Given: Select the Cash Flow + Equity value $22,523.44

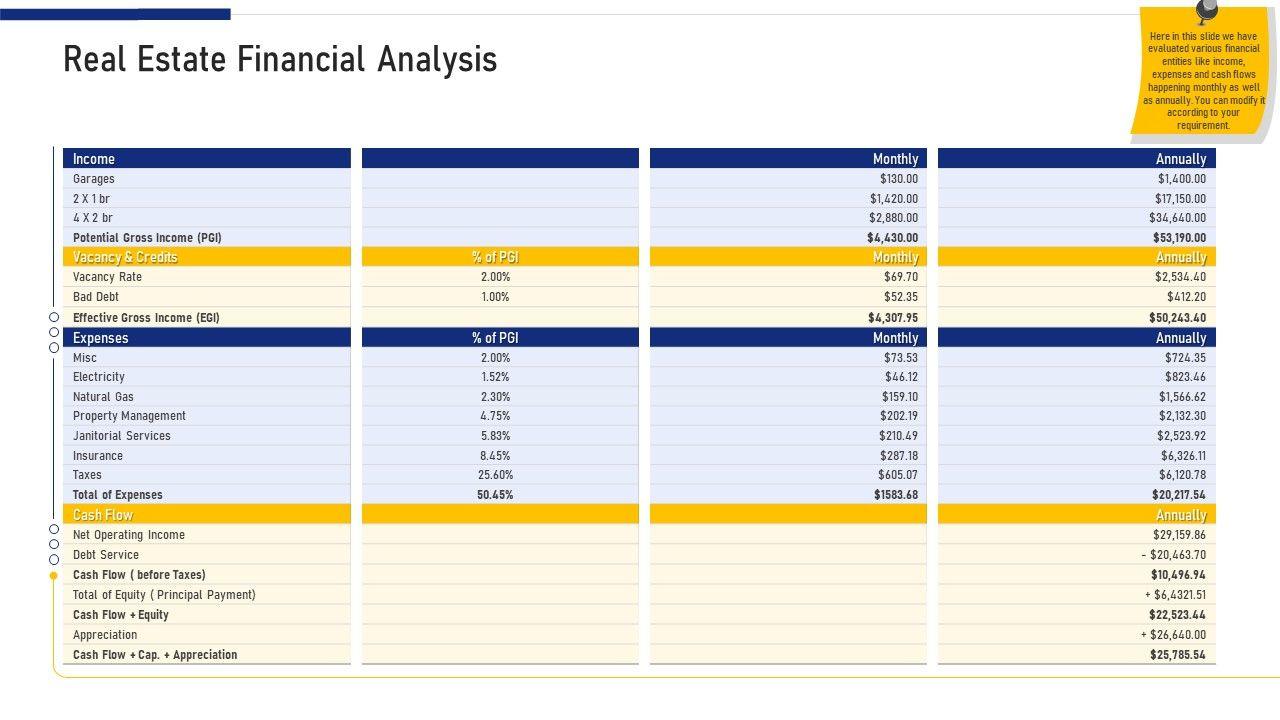Looking at the screenshot, I should (1177, 615).
